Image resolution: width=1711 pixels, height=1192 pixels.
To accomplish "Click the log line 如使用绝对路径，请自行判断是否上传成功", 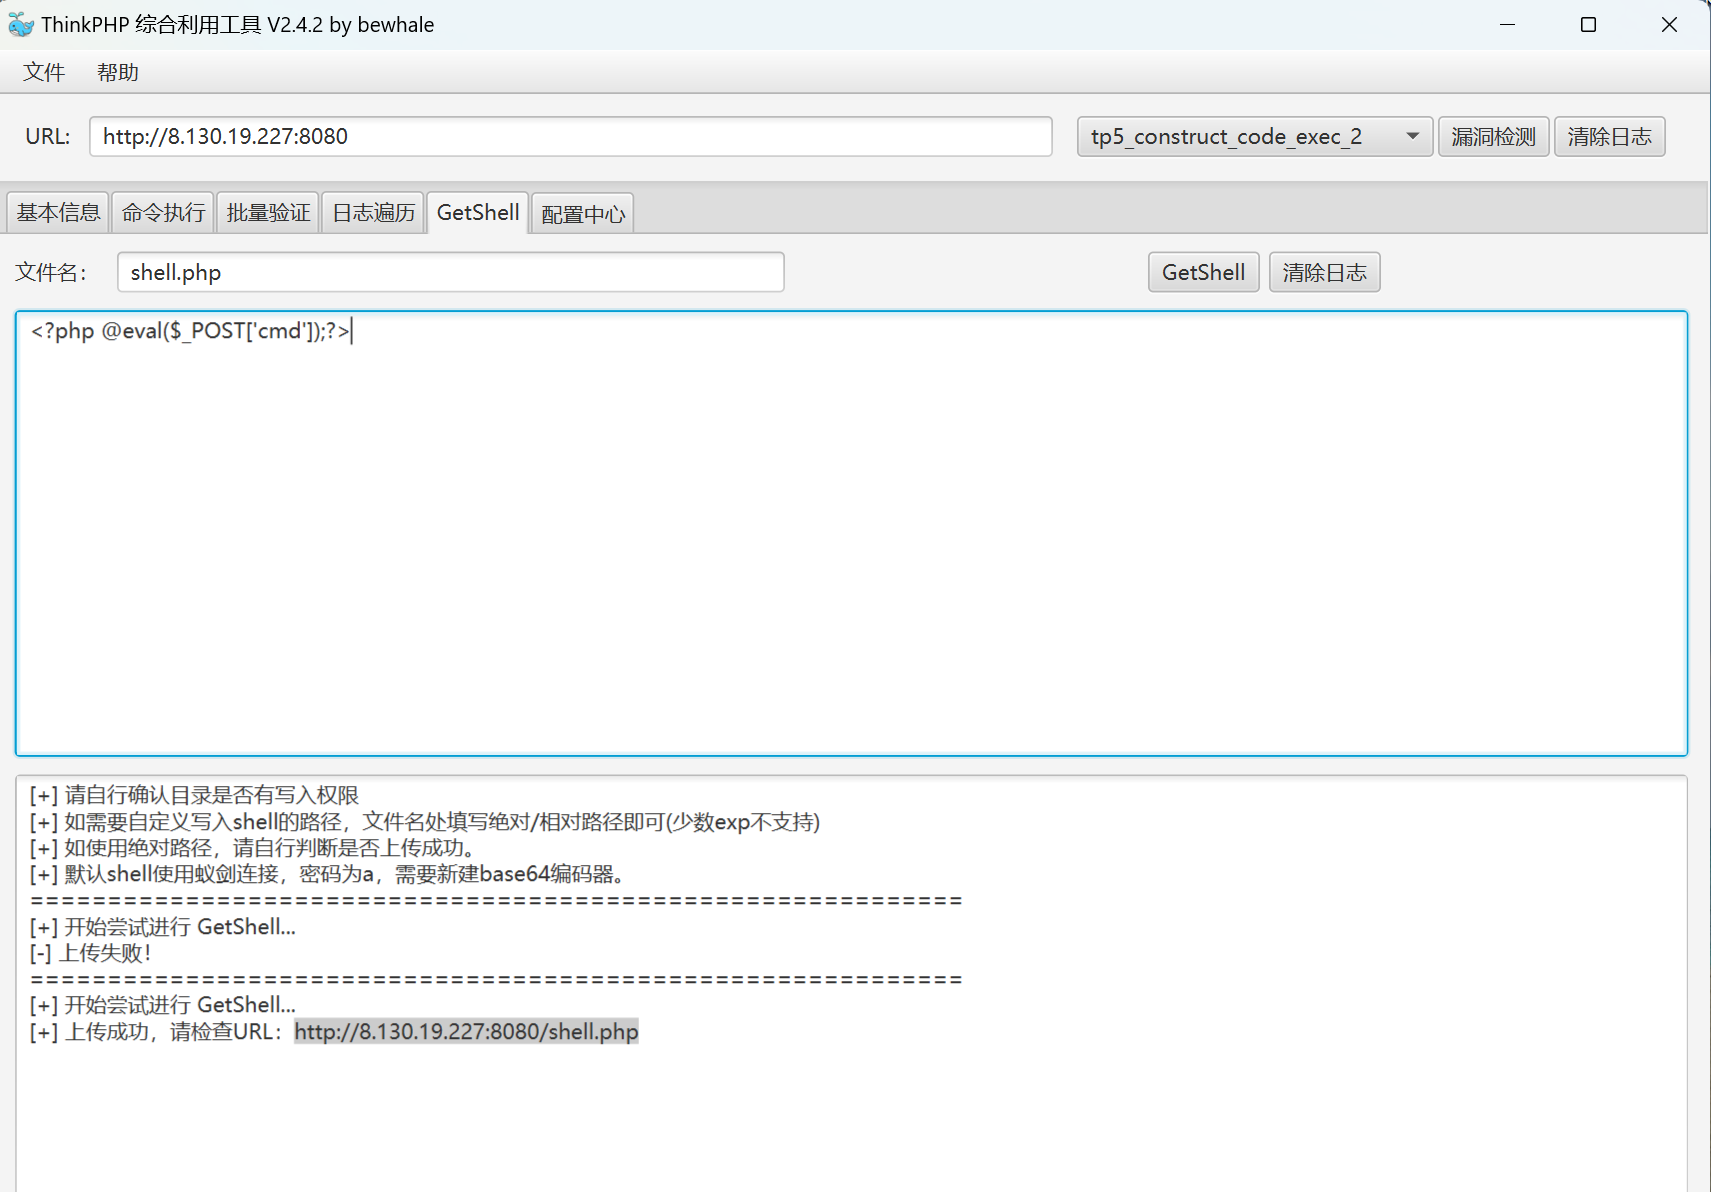I will point(254,848).
